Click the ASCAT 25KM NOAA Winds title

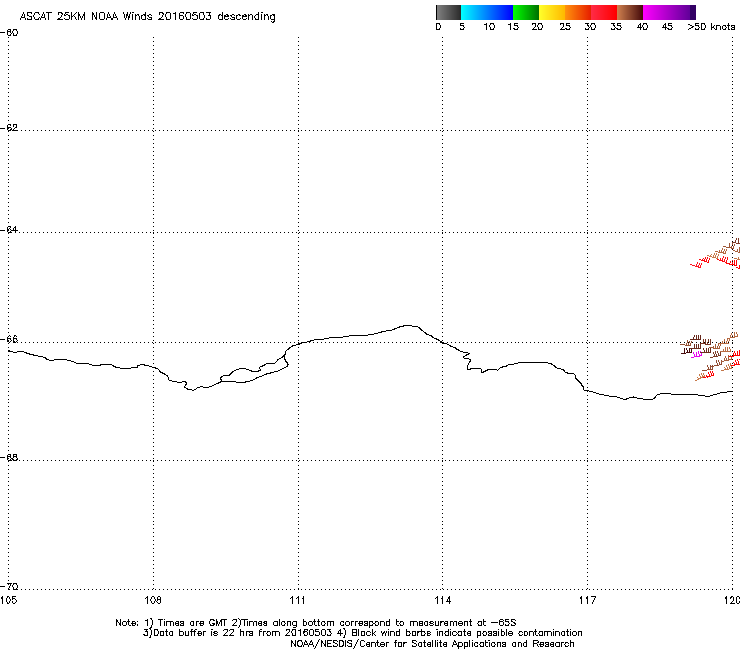click(x=147, y=17)
